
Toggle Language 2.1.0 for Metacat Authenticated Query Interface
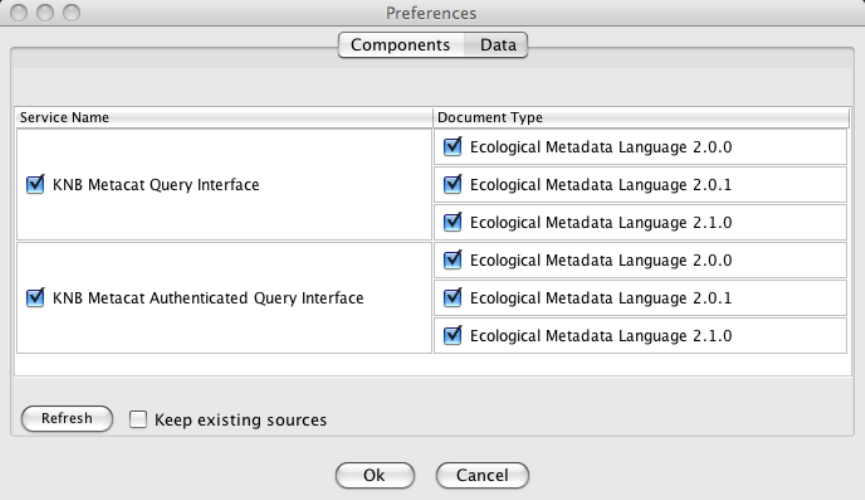(453, 335)
